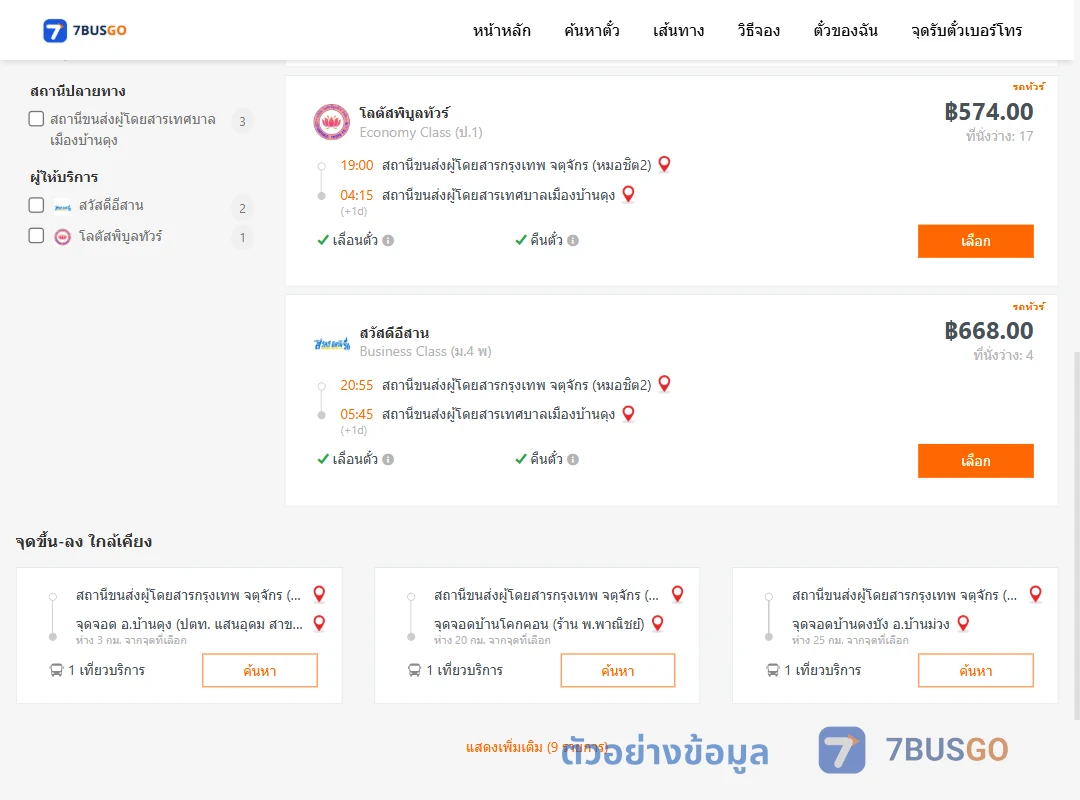The width and height of the screenshot is (1080, 800).
Task: Show map pin for 05:45 arrival station
Action: tap(628, 413)
